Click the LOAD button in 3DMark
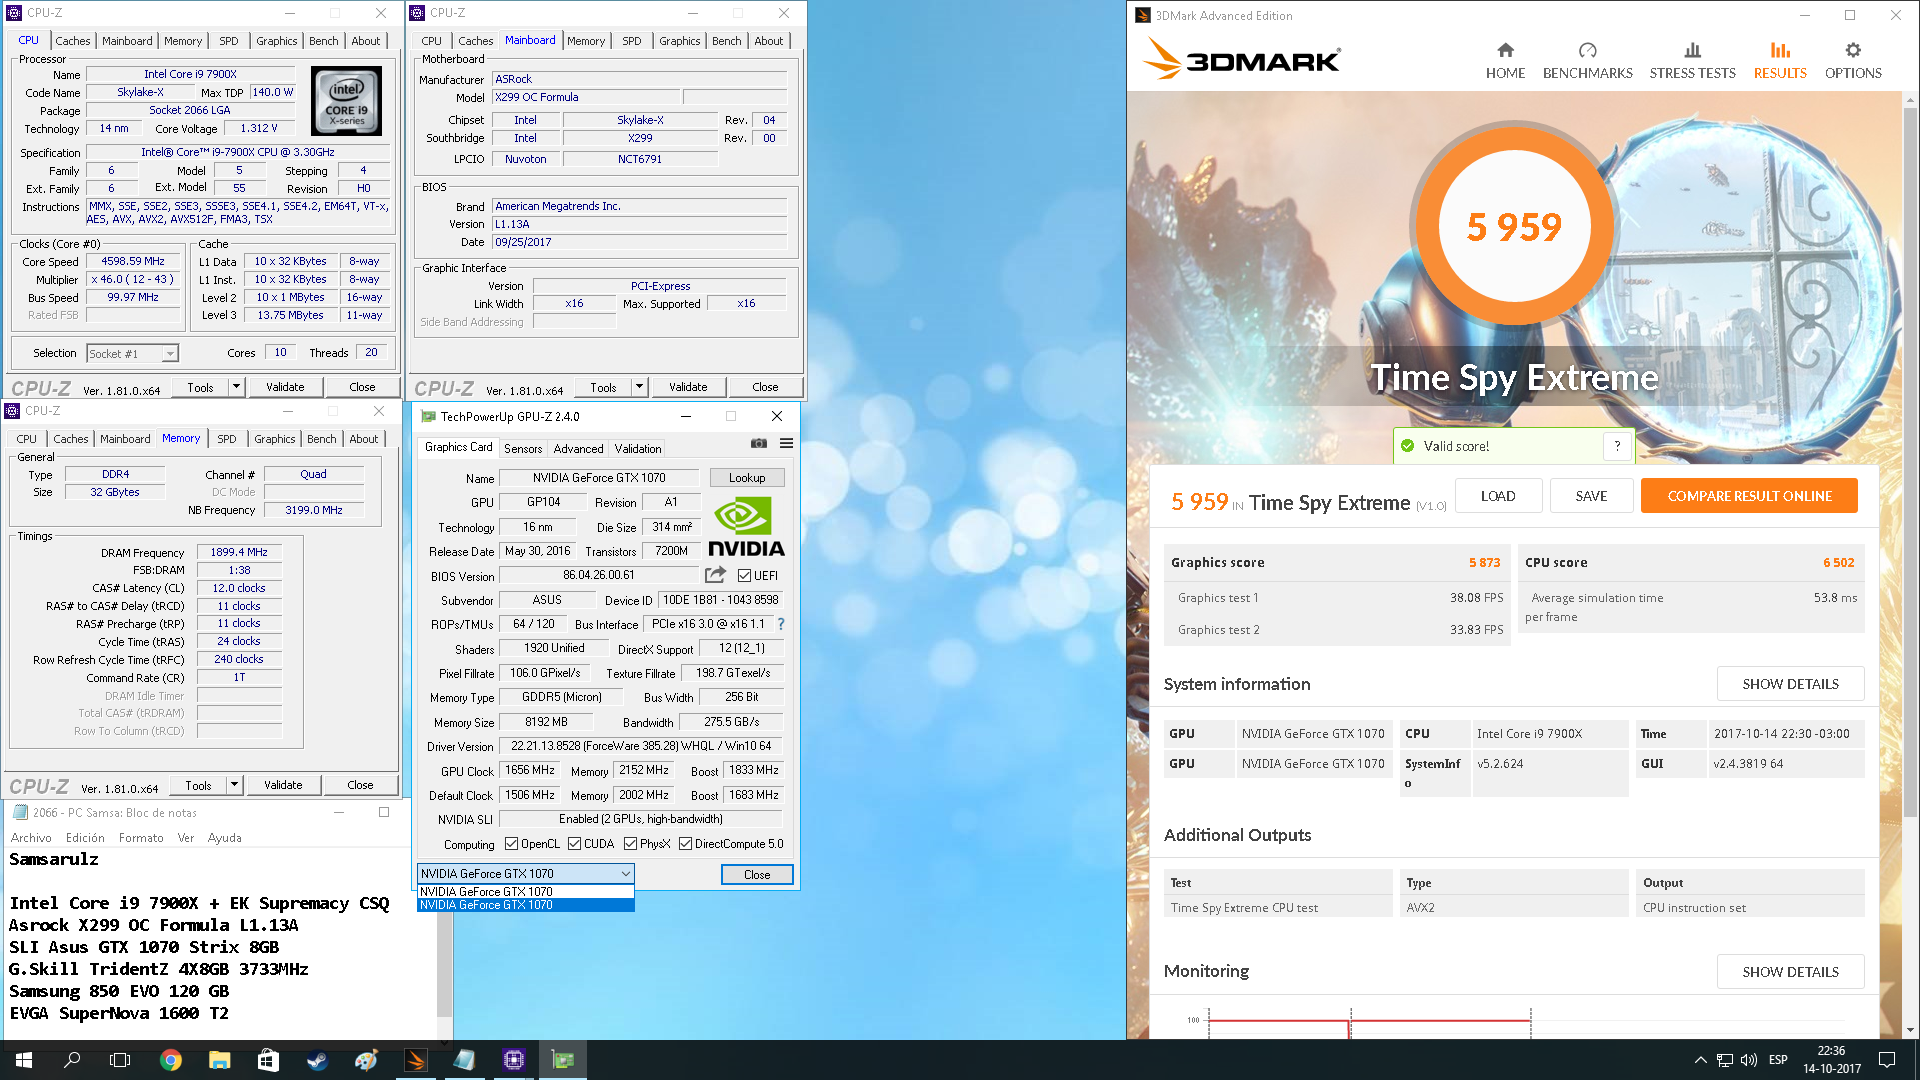 click(x=1497, y=496)
